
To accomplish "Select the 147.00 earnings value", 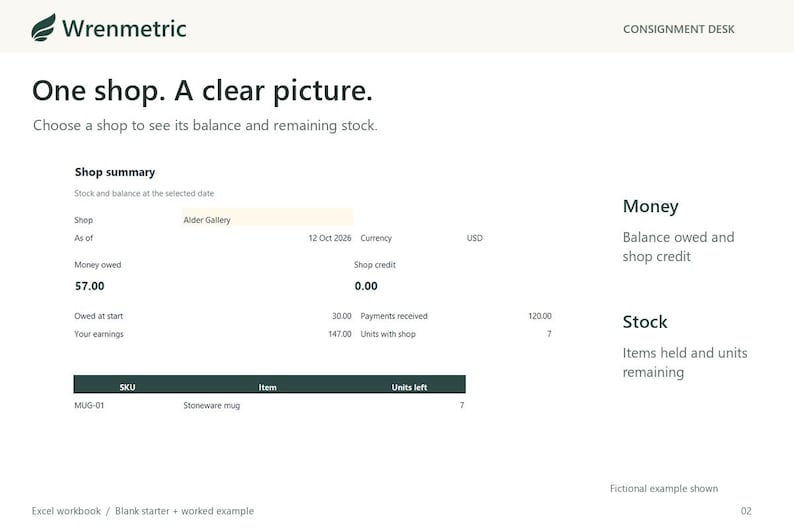I will pyautogui.click(x=340, y=334).
